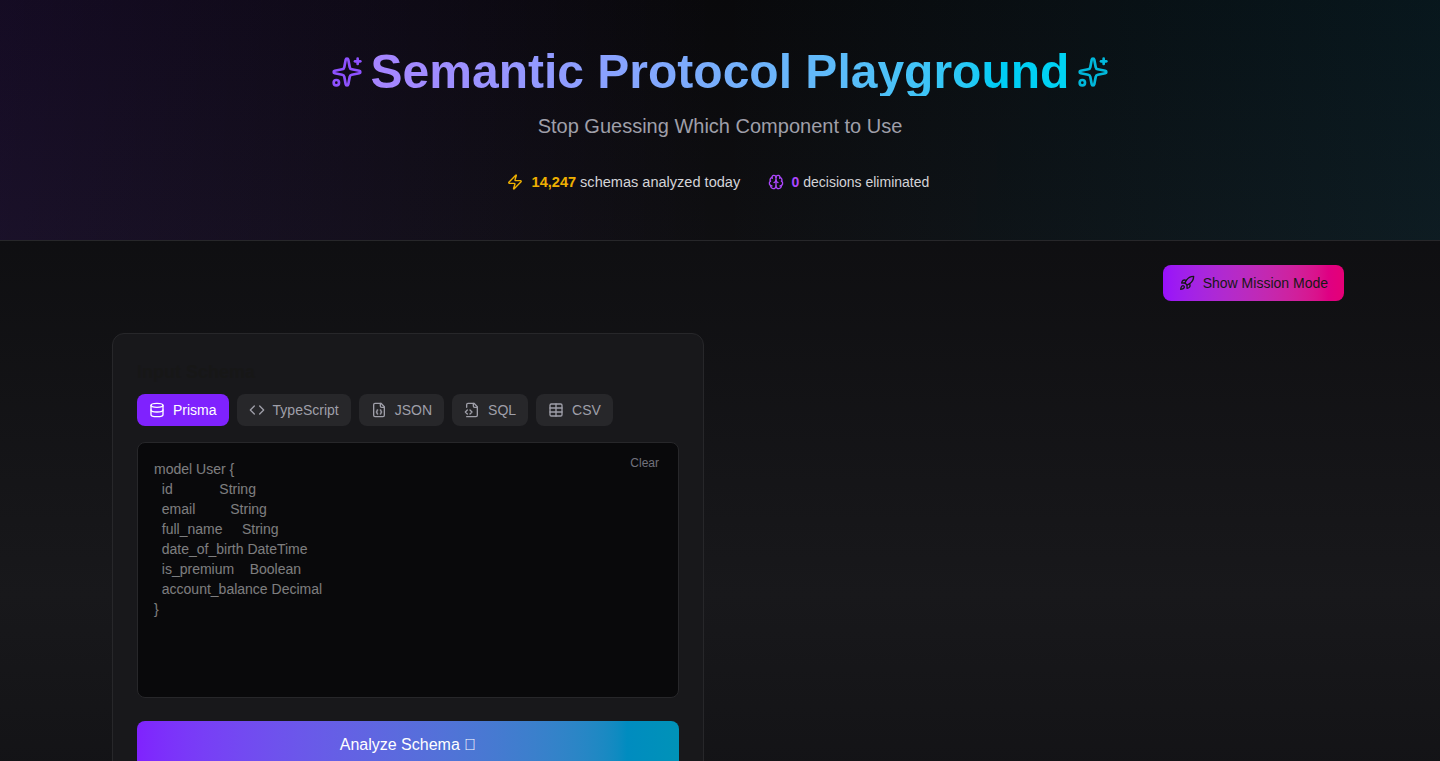Click the 'account_balance Decimal' line

[242, 589]
